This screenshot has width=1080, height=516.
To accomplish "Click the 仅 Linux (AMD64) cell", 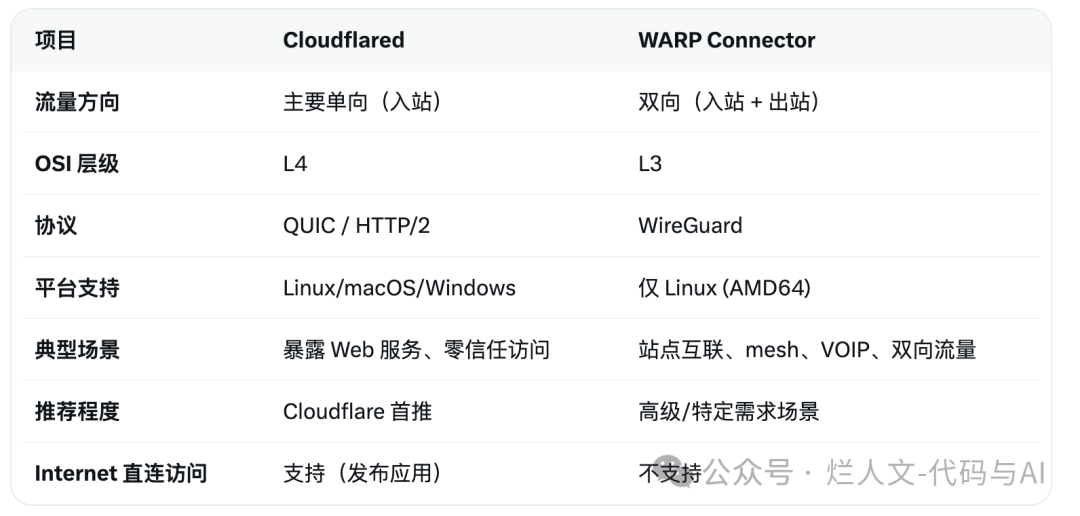I will pyautogui.click(x=724, y=288).
